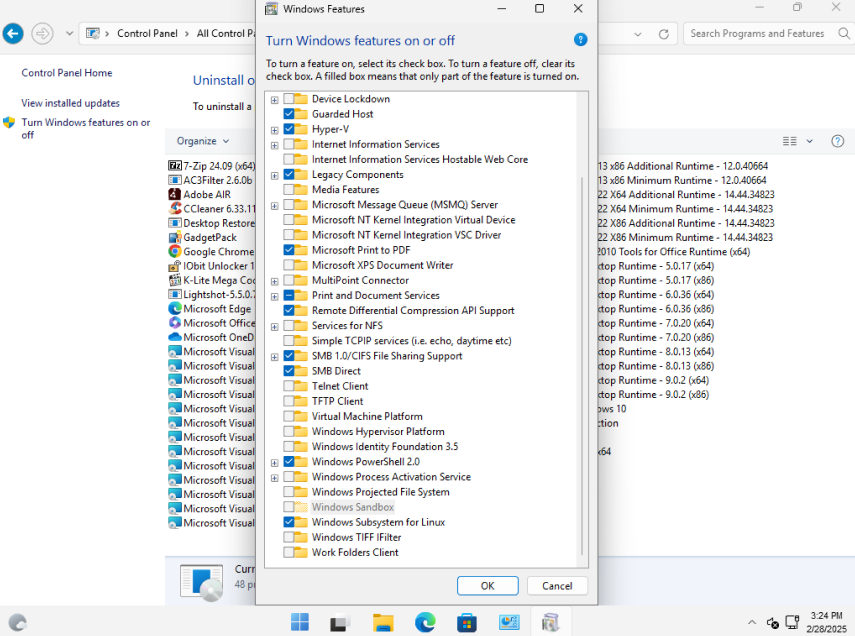Click the Control Panel breadcrumb item

click(147, 33)
